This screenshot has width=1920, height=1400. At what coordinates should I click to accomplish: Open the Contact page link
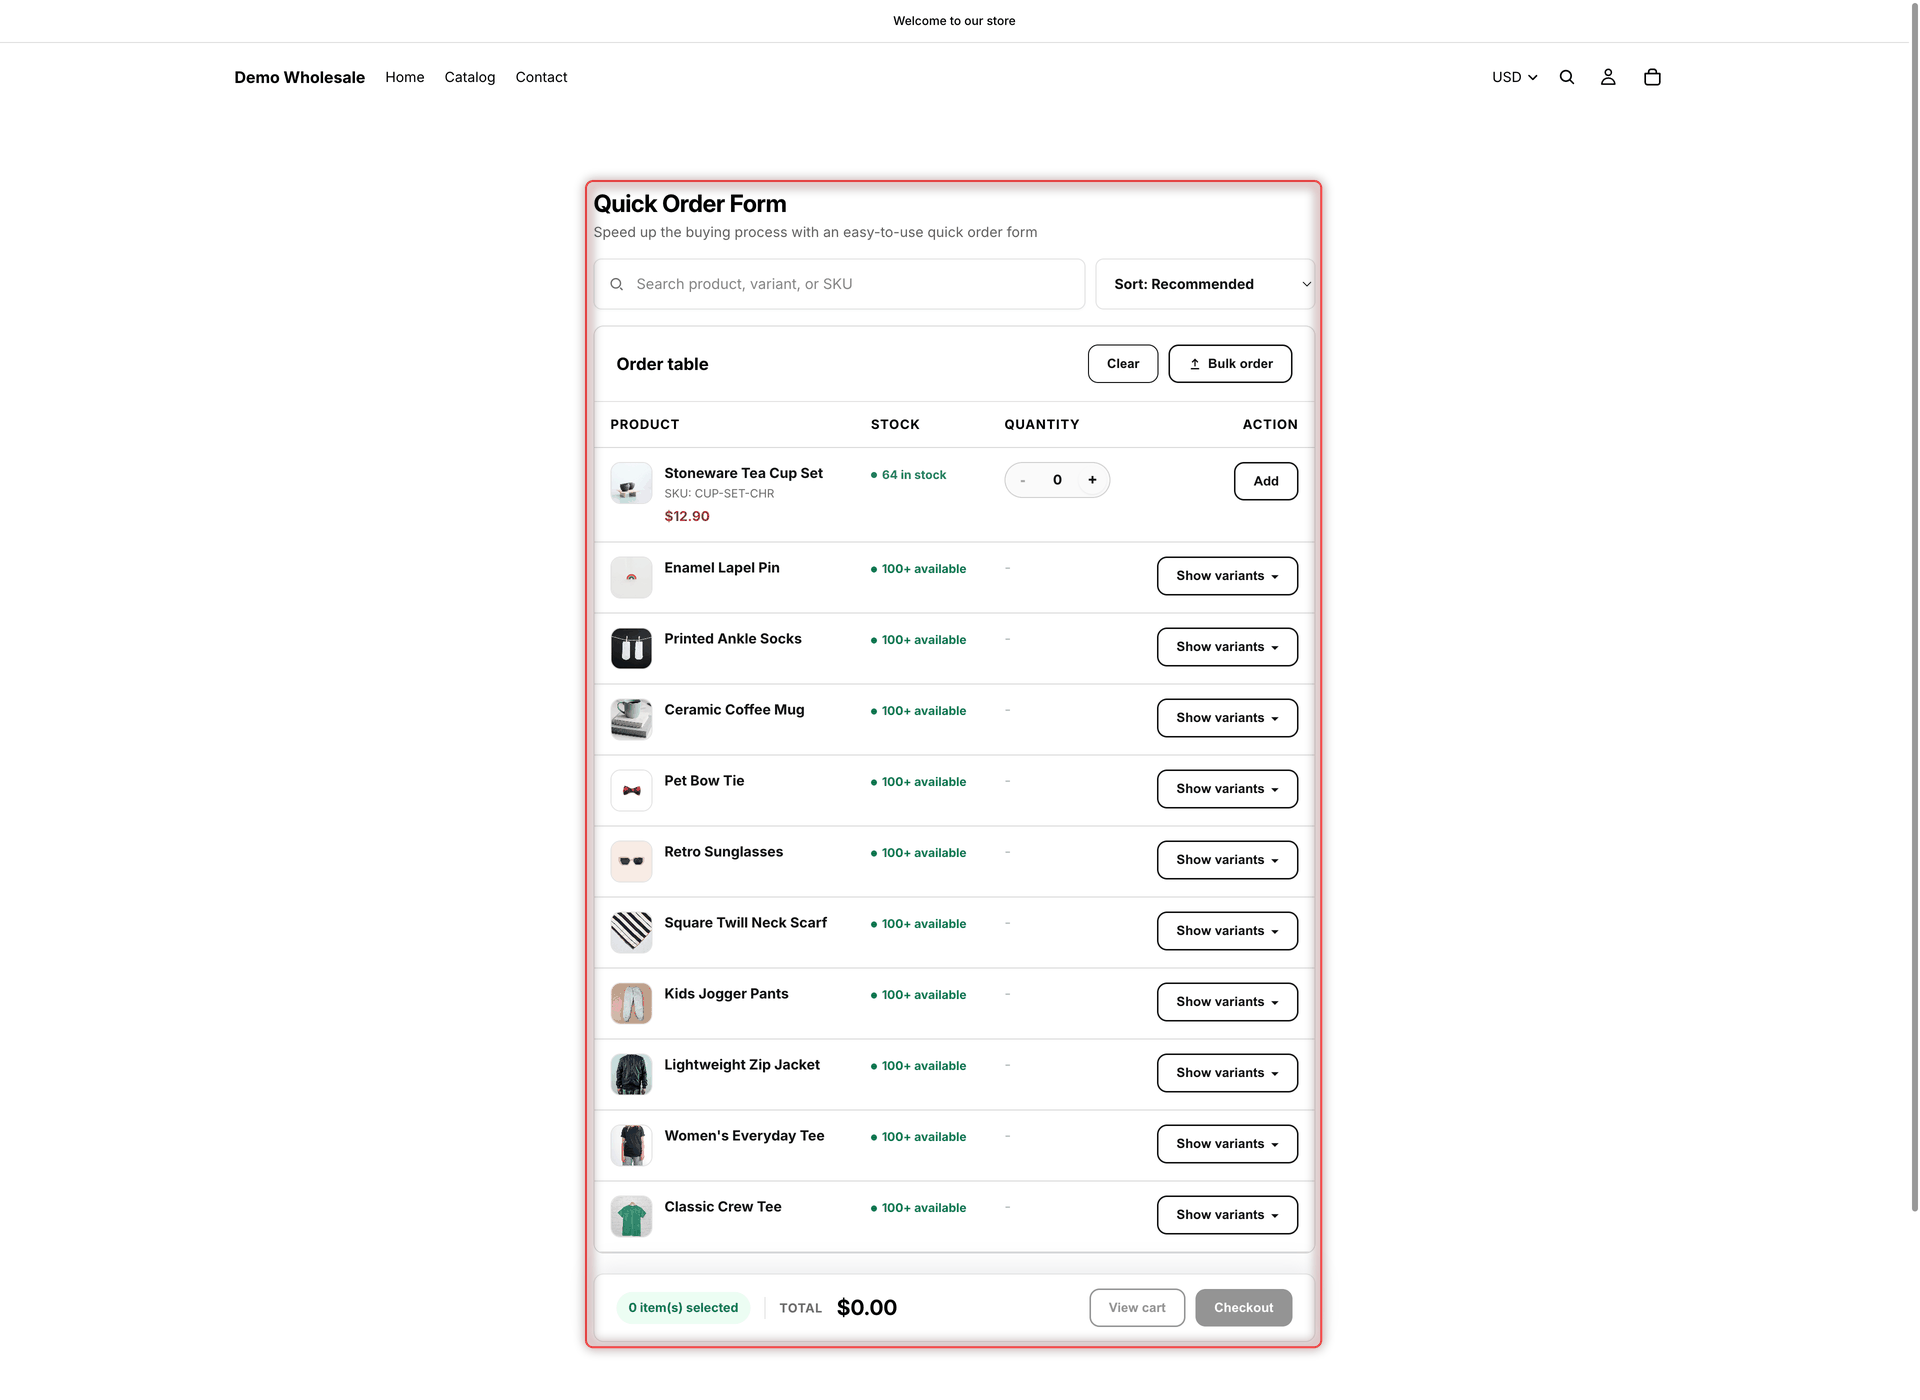pos(541,77)
